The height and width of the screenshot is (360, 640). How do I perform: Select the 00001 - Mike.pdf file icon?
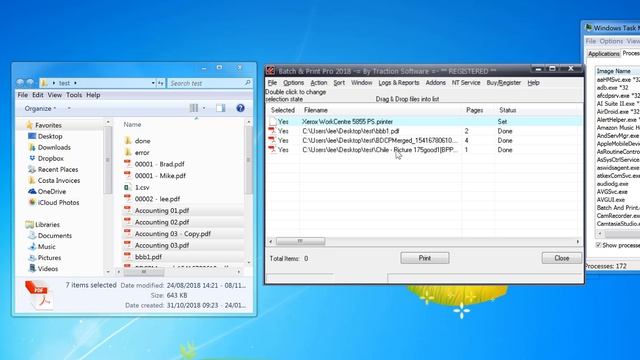coord(128,176)
